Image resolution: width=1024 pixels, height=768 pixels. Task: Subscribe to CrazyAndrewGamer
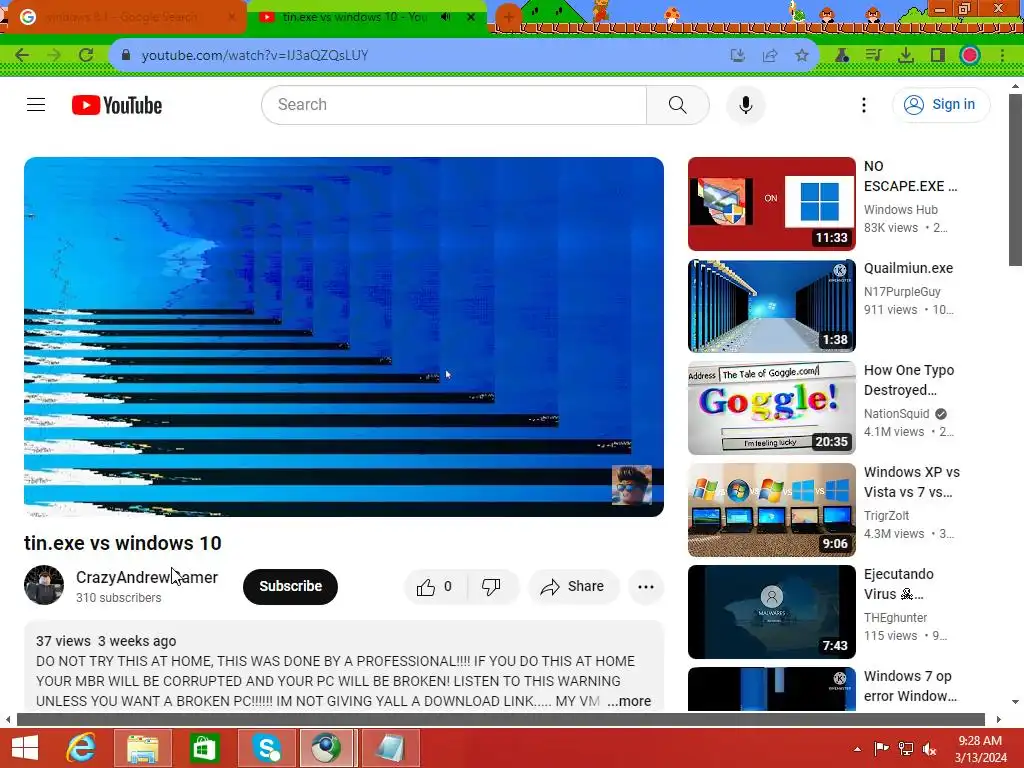pos(290,586)
